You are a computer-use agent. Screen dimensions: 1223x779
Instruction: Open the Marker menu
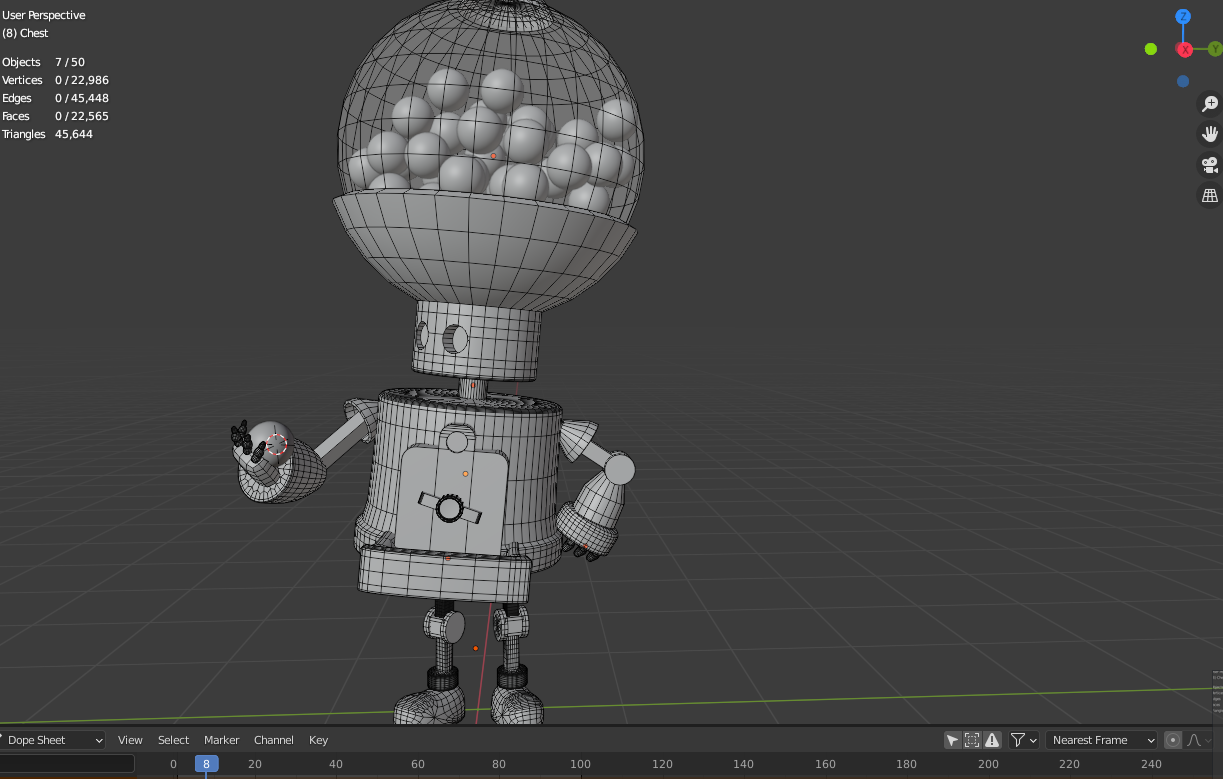(x=221, y=740)
